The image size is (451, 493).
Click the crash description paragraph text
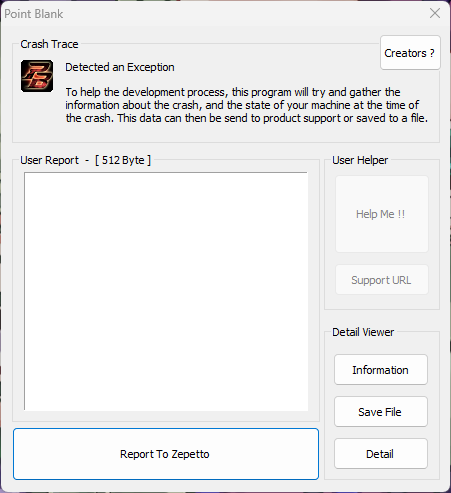246,105
